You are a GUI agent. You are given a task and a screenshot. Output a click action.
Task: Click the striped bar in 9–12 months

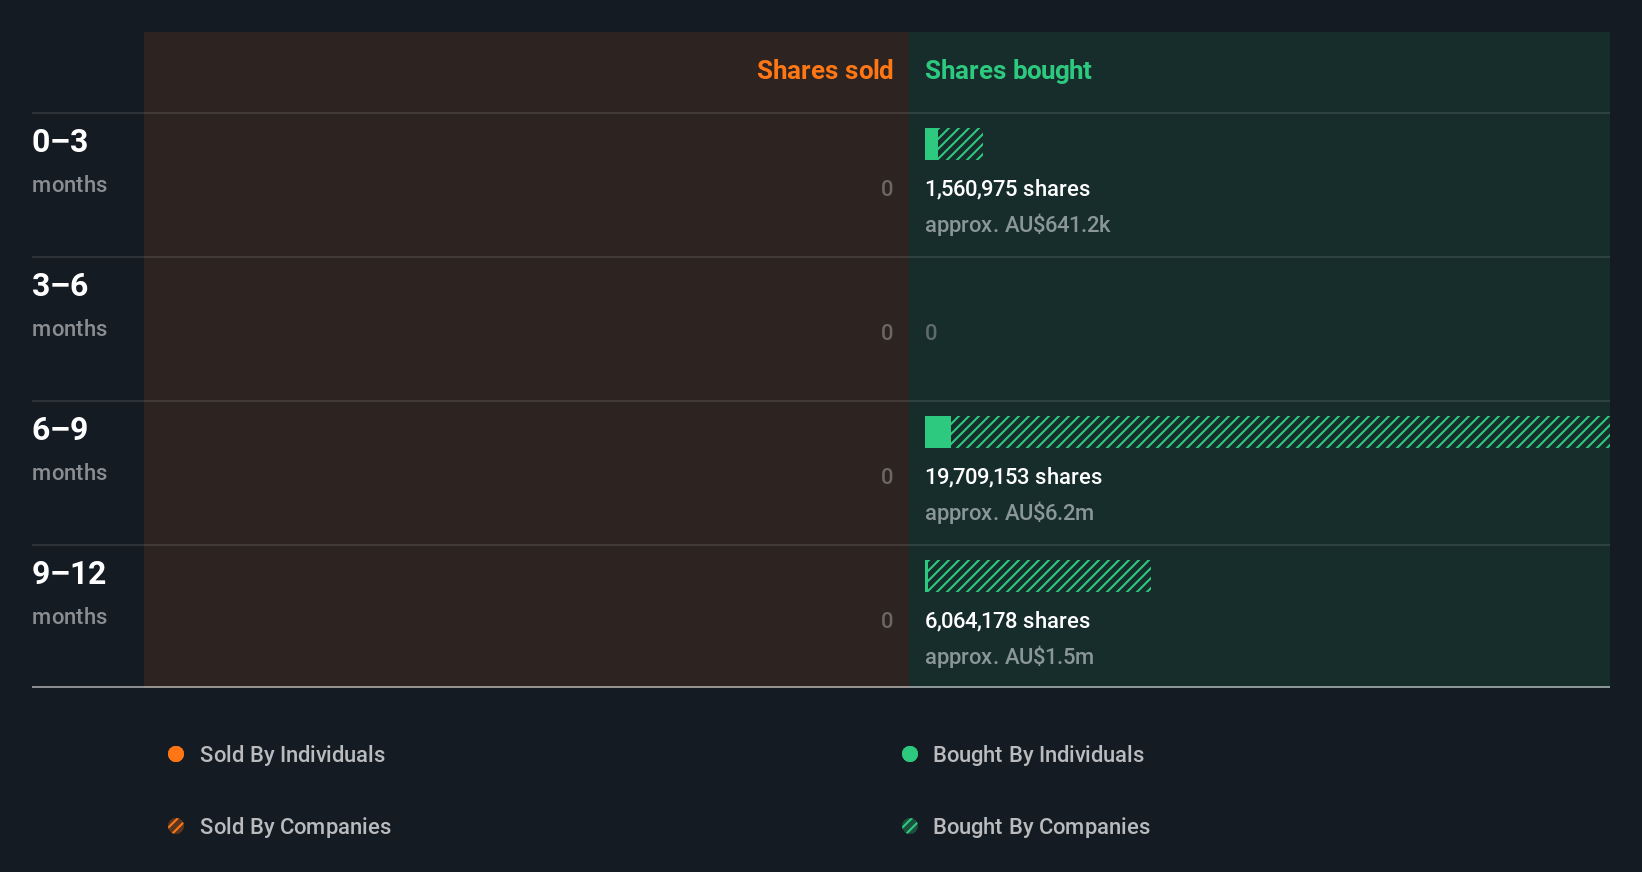tap(1038, 576)
